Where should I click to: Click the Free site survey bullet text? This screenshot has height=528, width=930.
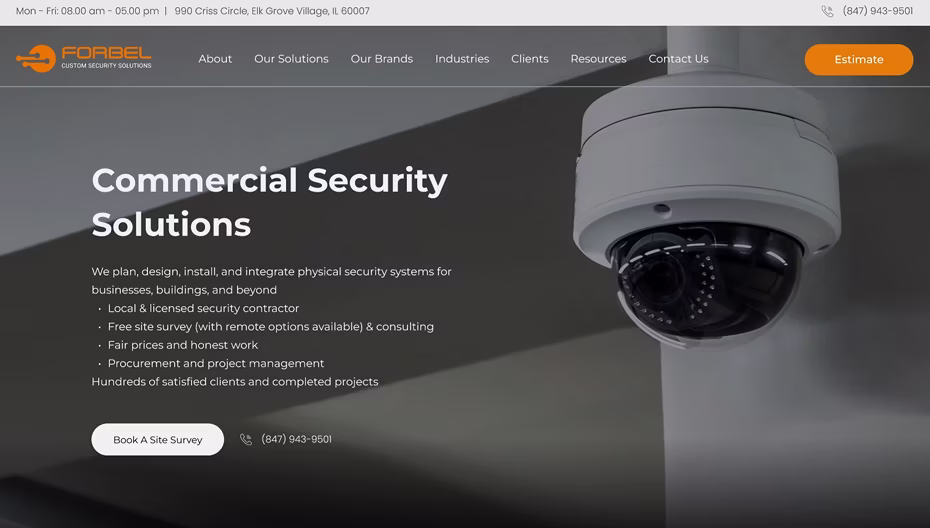(x=270, y=327)
